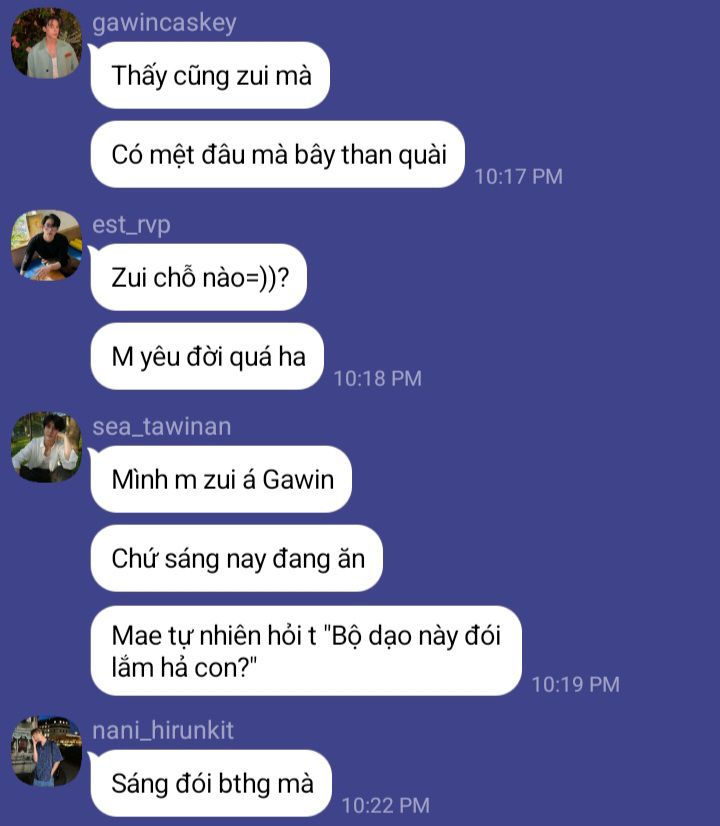Open gawincaskey's profile picture
Viewport: 720px width, 826px height.
click(x=46, y=43)
